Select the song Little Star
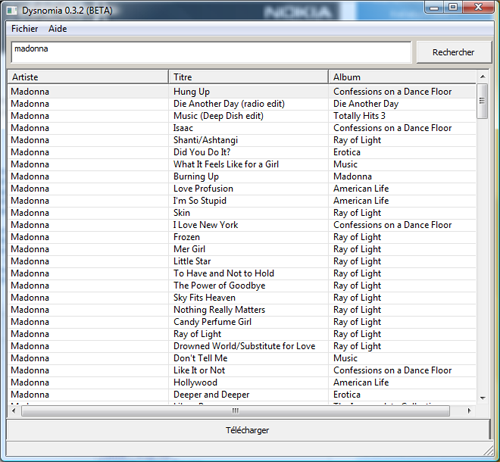The height and width of the screenshot is (462, 500). tap(192, 261)
